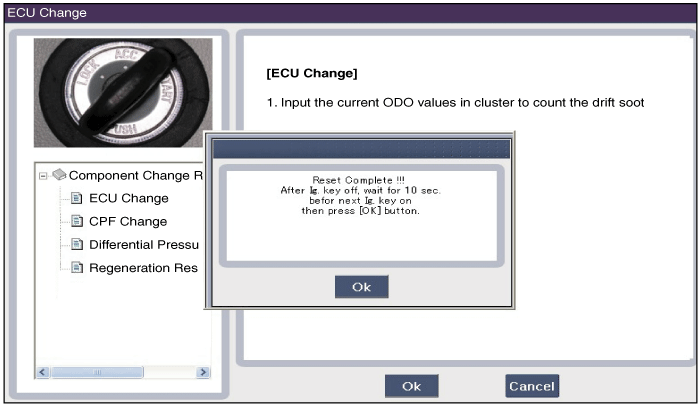Viewport: 700px width, 406px height.
Task: Click the CPF Change document icon
Action: 77,221
